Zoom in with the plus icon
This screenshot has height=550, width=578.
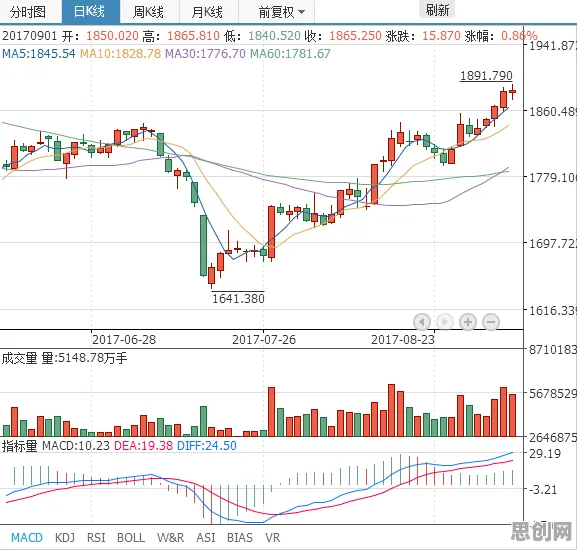tap(468, 322)
